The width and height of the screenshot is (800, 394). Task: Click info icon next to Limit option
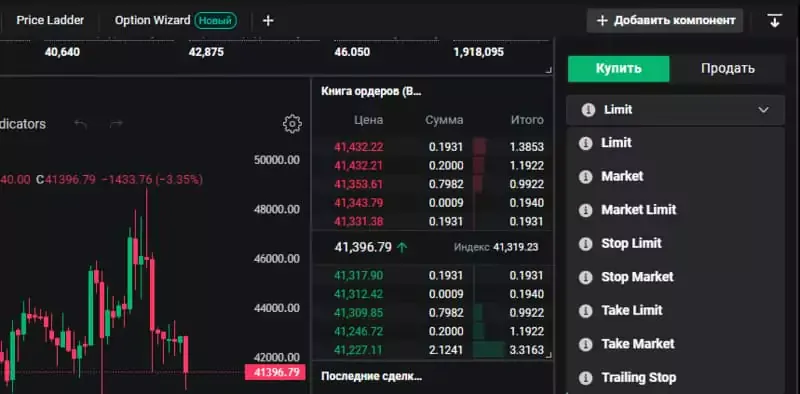586,143
